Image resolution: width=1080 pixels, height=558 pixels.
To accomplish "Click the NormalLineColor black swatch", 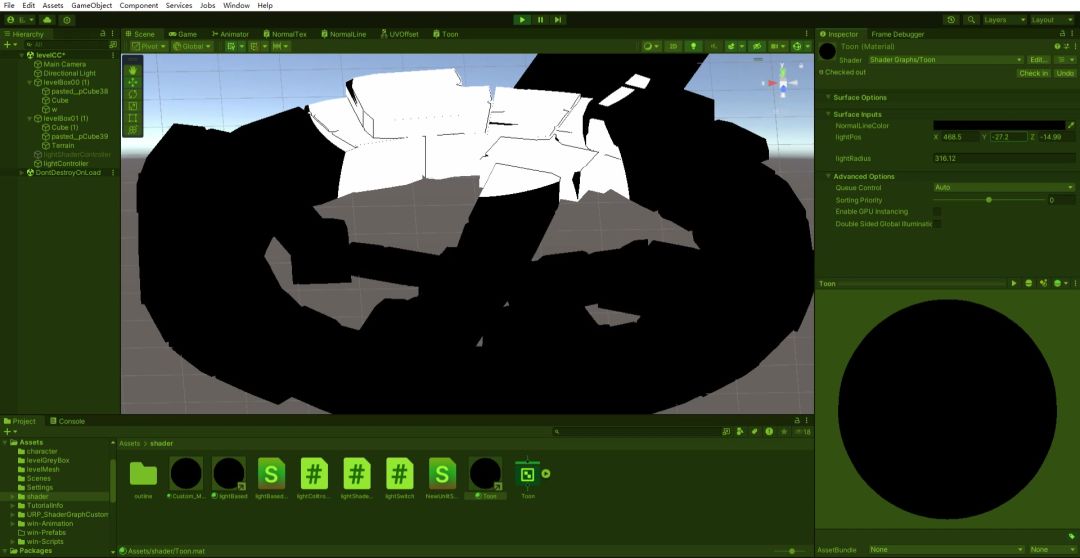I will (x=999, y=125).
